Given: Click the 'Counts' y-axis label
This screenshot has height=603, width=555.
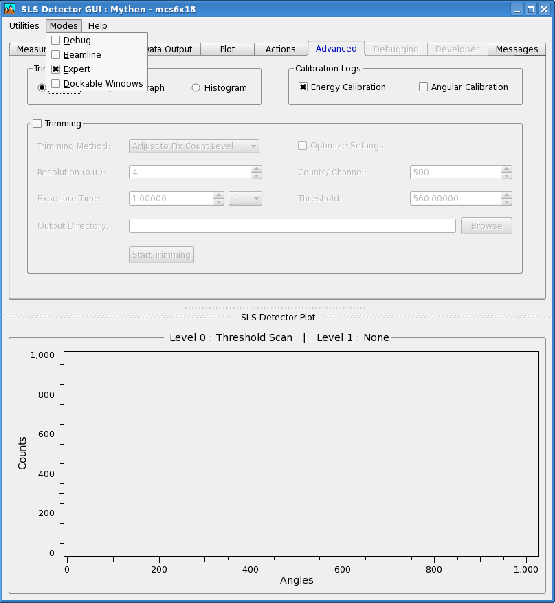Looking at the screenshot, I should (x=22, y=453).
